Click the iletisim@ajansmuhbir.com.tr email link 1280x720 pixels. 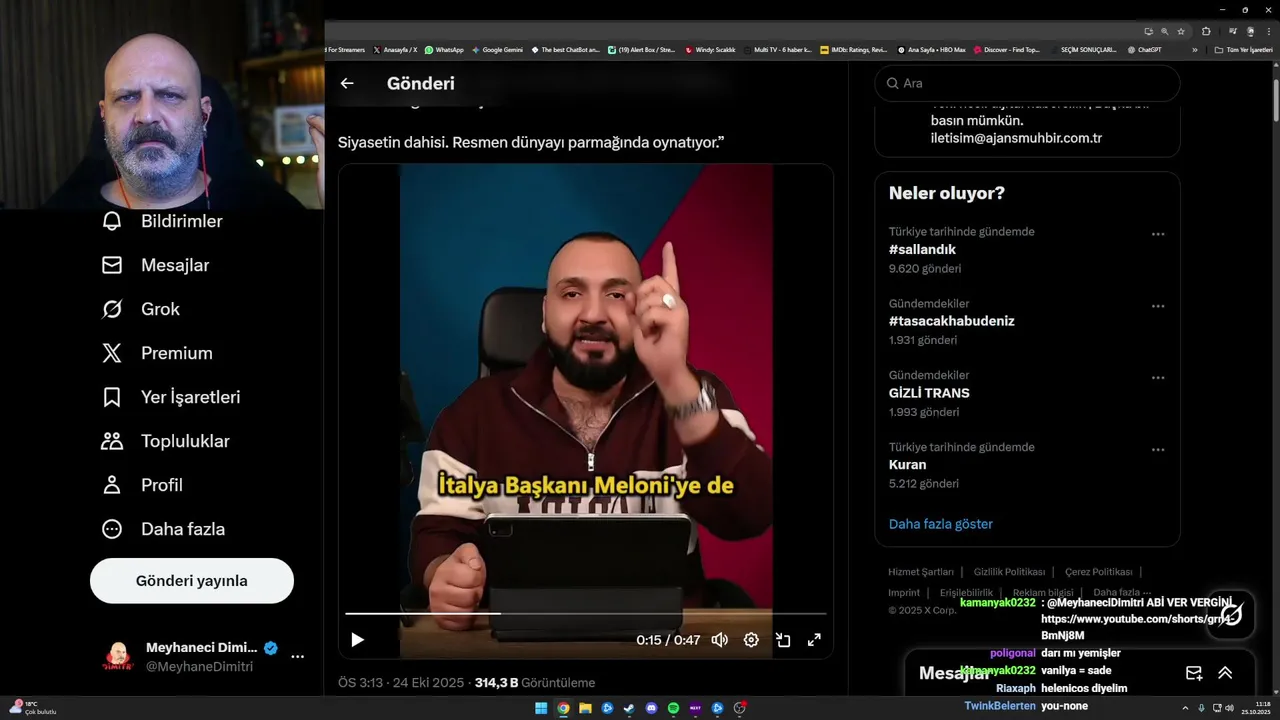pos(1016,138)
